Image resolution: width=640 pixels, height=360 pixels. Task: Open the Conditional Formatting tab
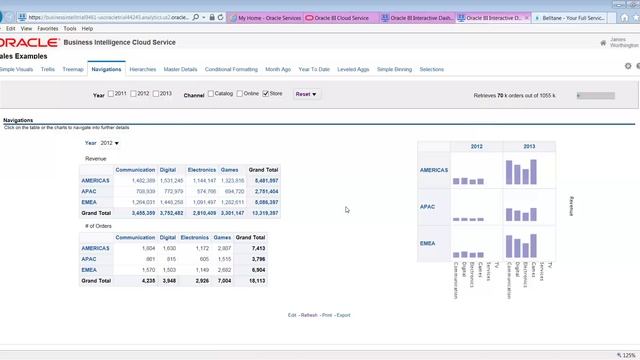click(231, 69)
